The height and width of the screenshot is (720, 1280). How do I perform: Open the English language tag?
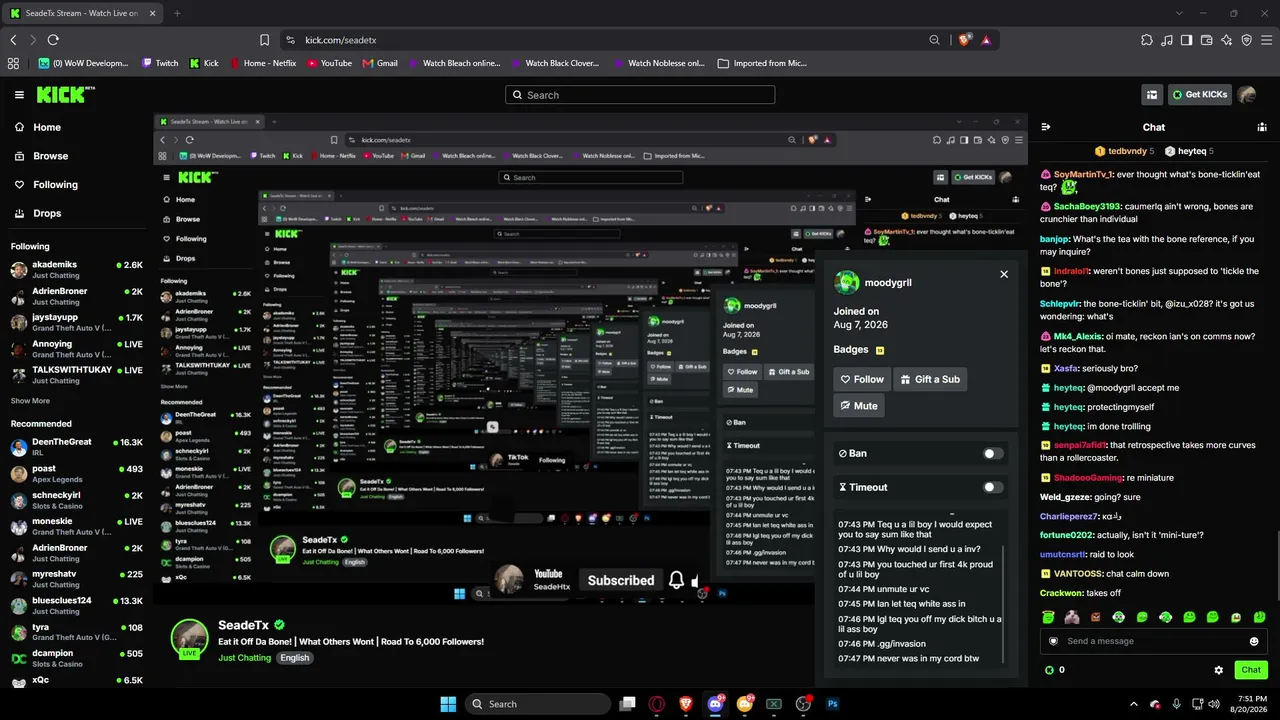(x=294, y=658)
